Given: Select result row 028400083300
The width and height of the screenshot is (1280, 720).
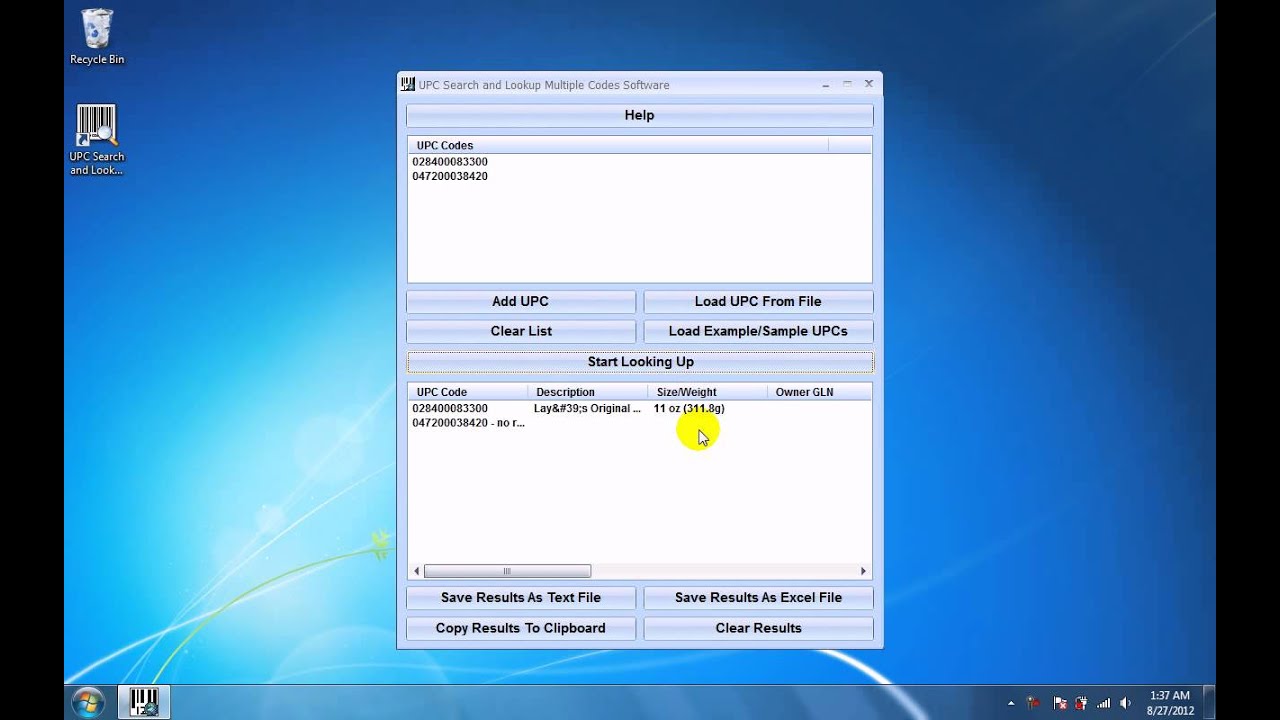Looking at the screenshot, I should click(450, 408).
